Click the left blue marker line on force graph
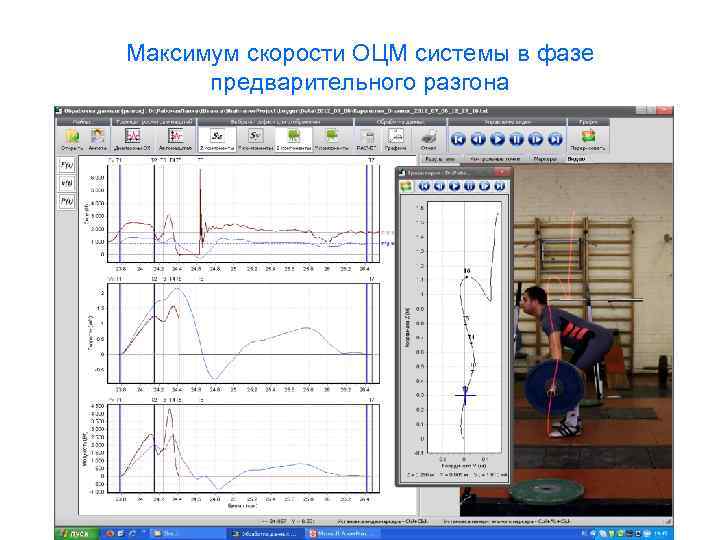This screenshot has height=540, width=720. [120, 214]
